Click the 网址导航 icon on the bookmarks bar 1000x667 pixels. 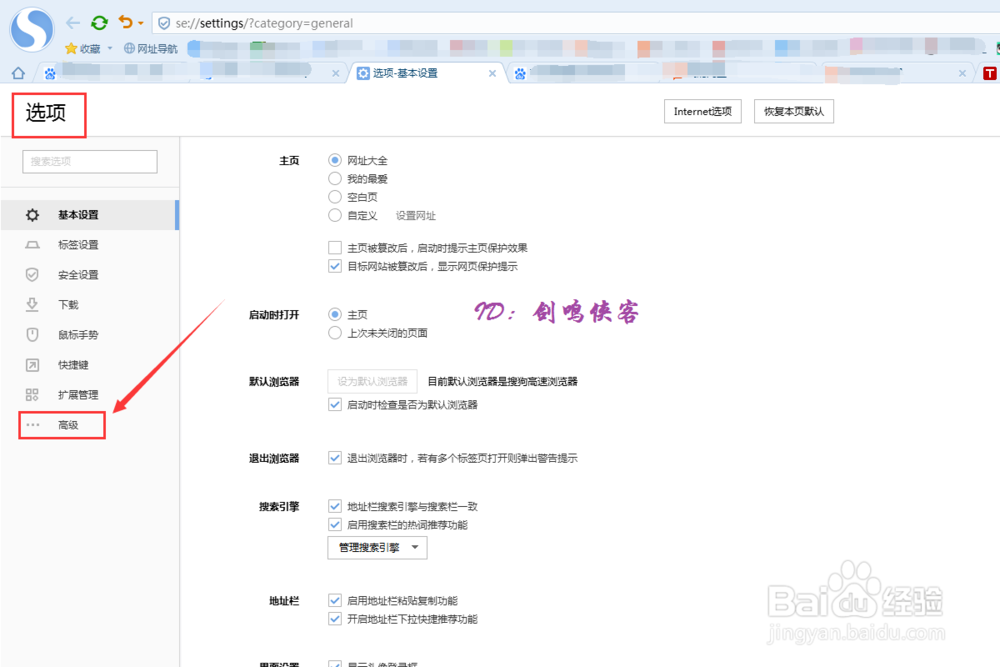pyautogui.click(x=129, y=47)
